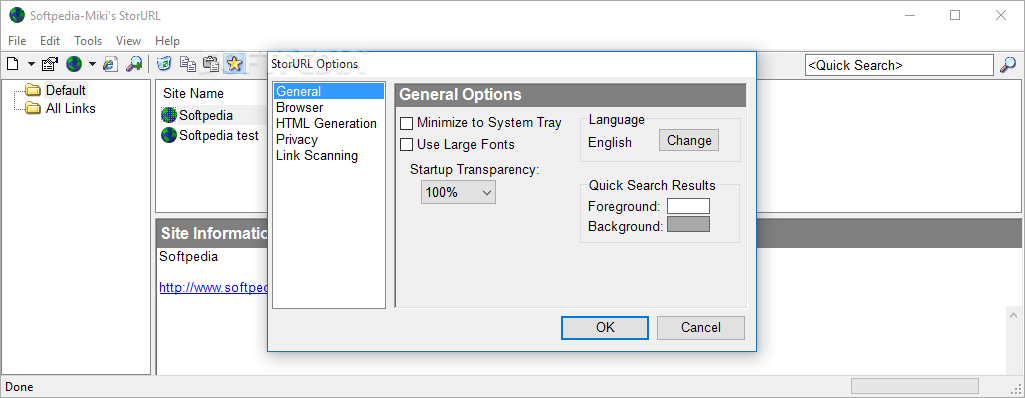
Task: Click the blank page New icon in toolbar
Action: [12, 64]
